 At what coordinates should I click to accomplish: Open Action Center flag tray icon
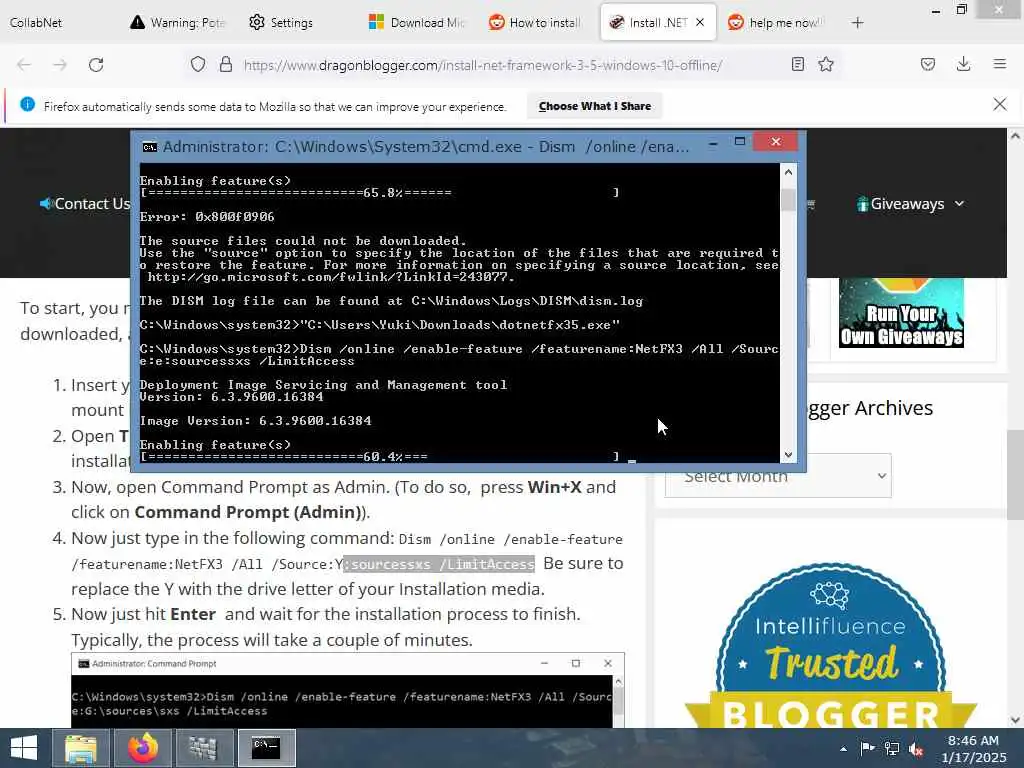point(867,748)
